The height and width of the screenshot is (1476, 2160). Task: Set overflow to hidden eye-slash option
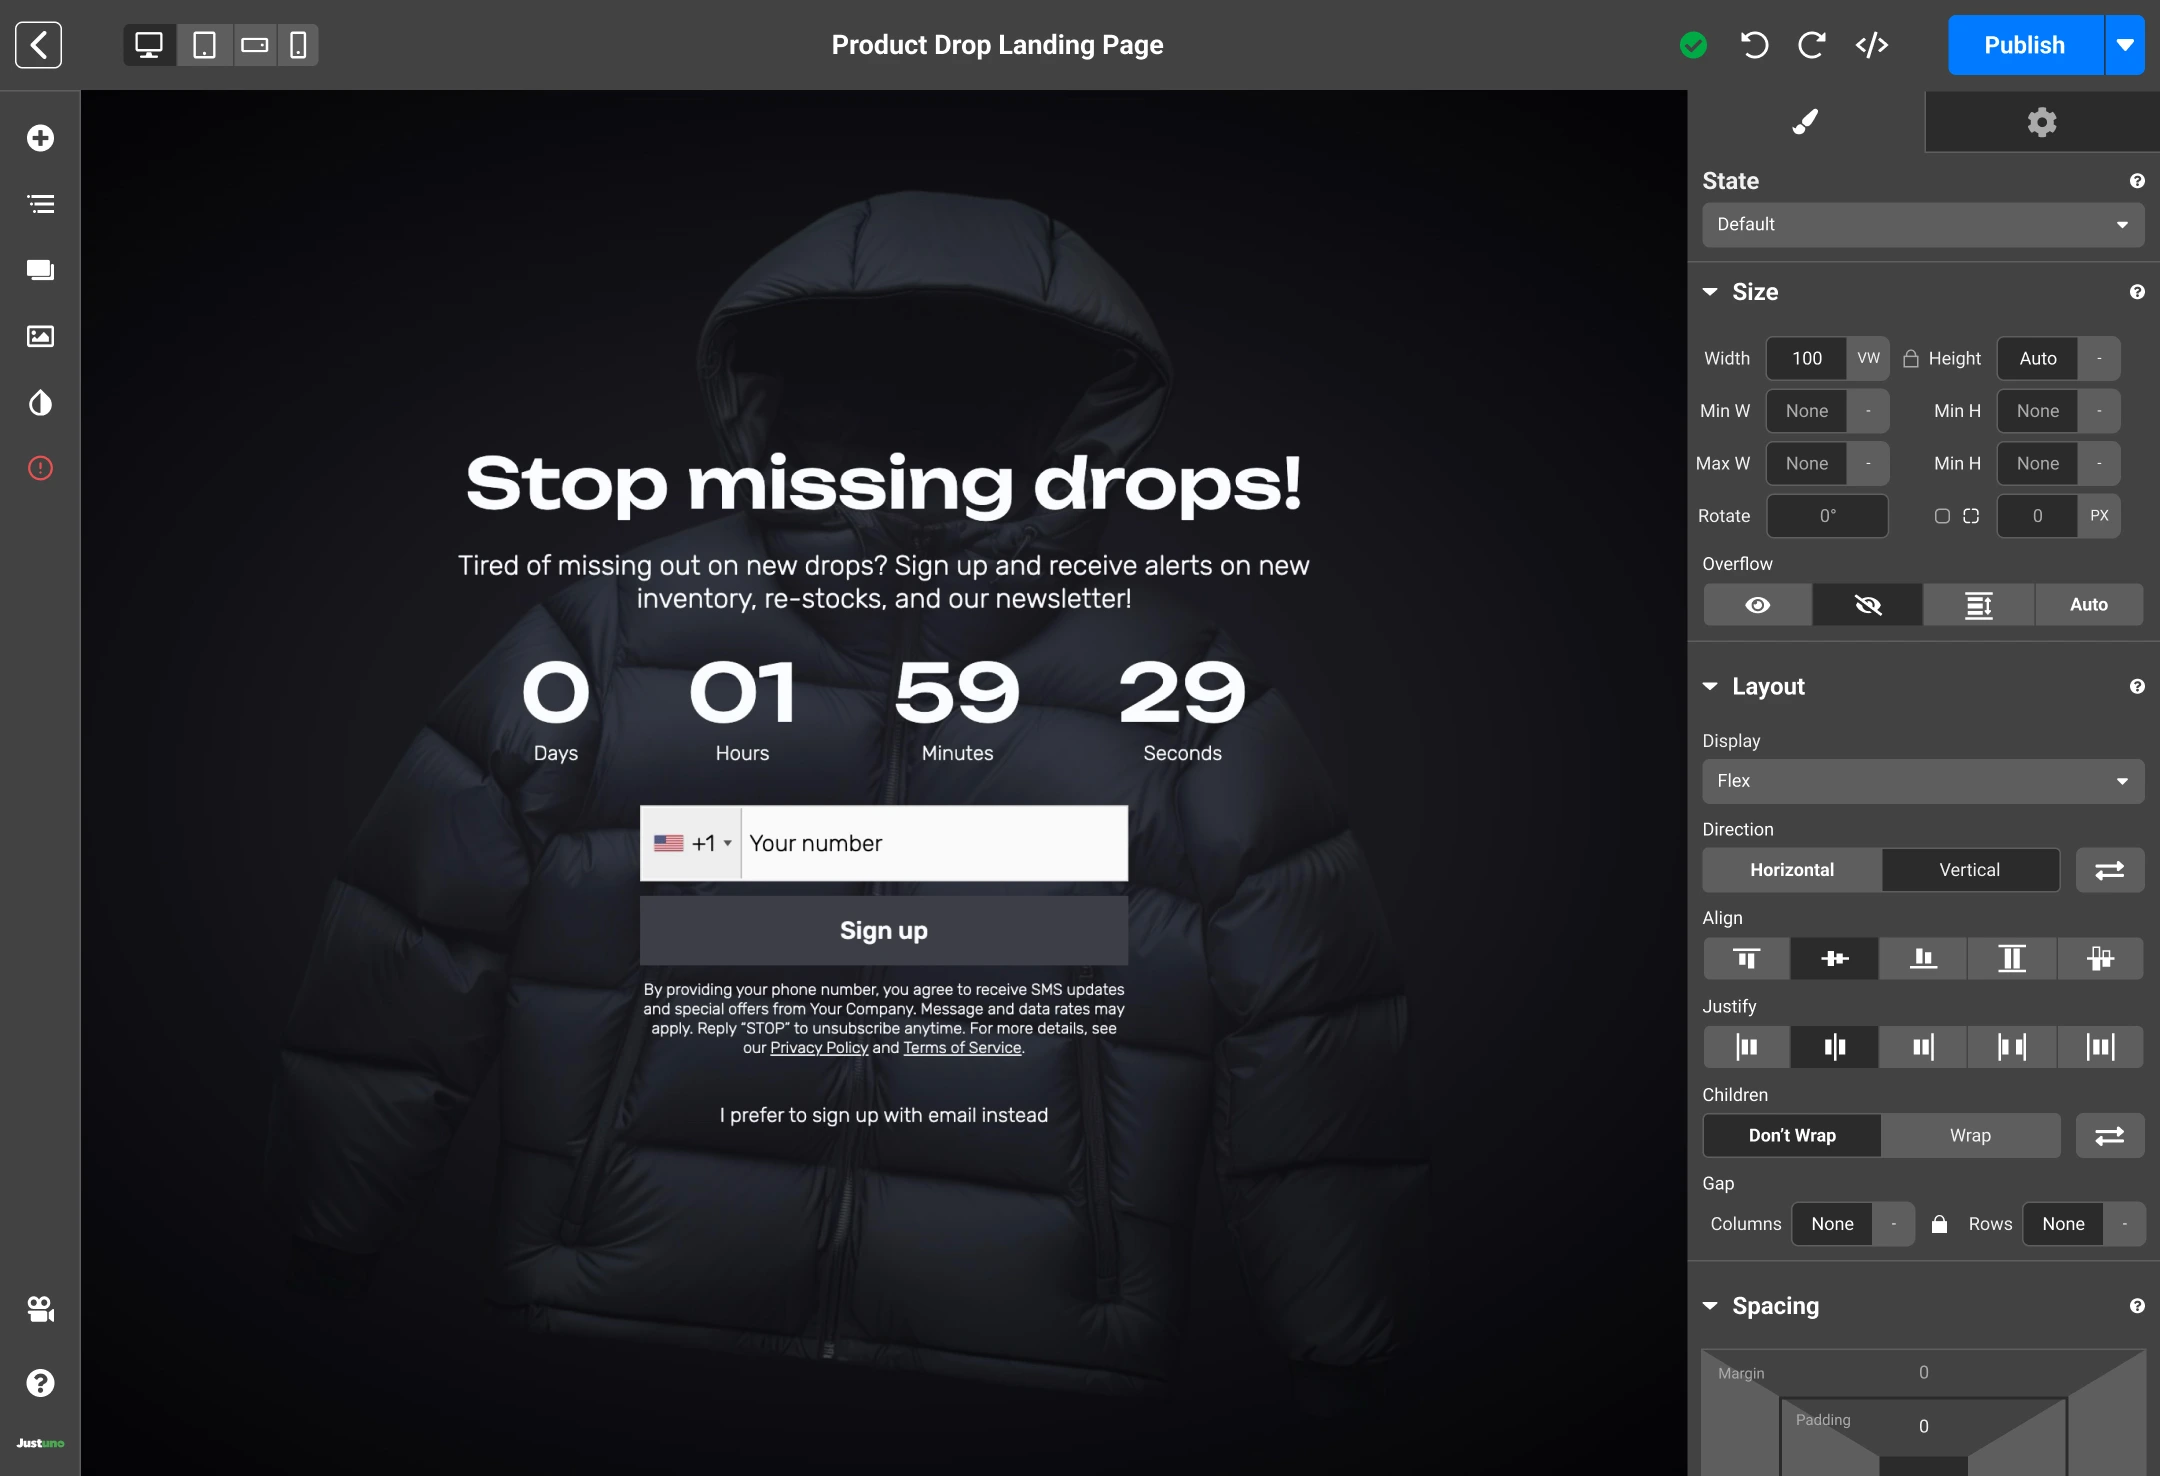(1867, 605)
